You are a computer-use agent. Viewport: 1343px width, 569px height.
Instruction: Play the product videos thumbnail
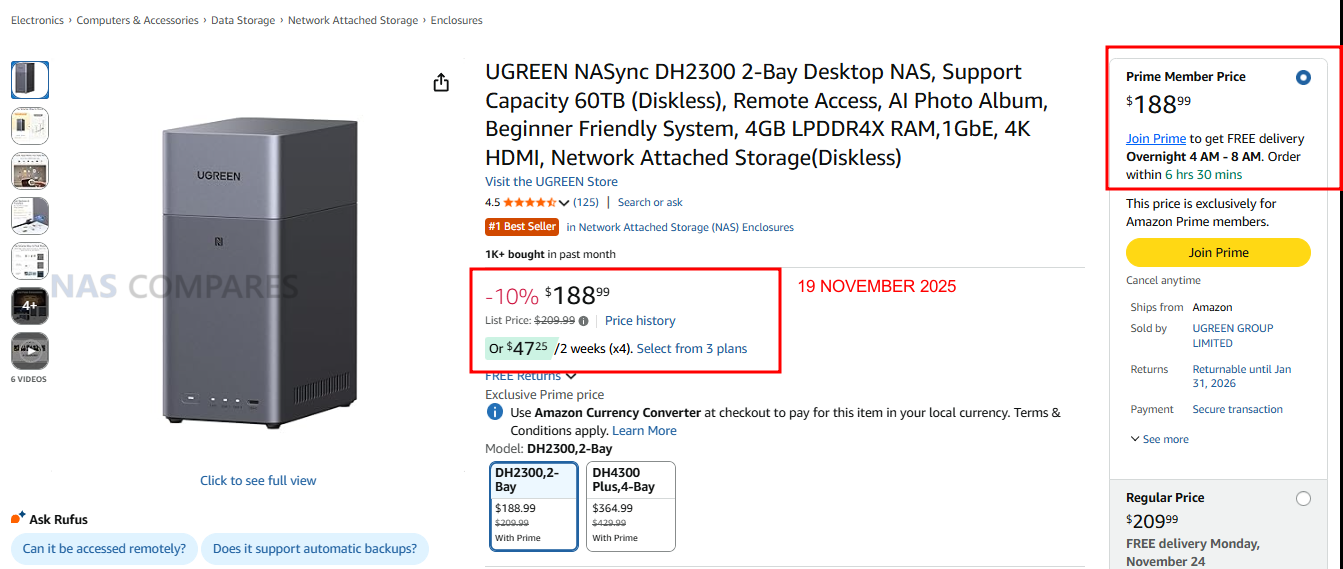[30, 351]
